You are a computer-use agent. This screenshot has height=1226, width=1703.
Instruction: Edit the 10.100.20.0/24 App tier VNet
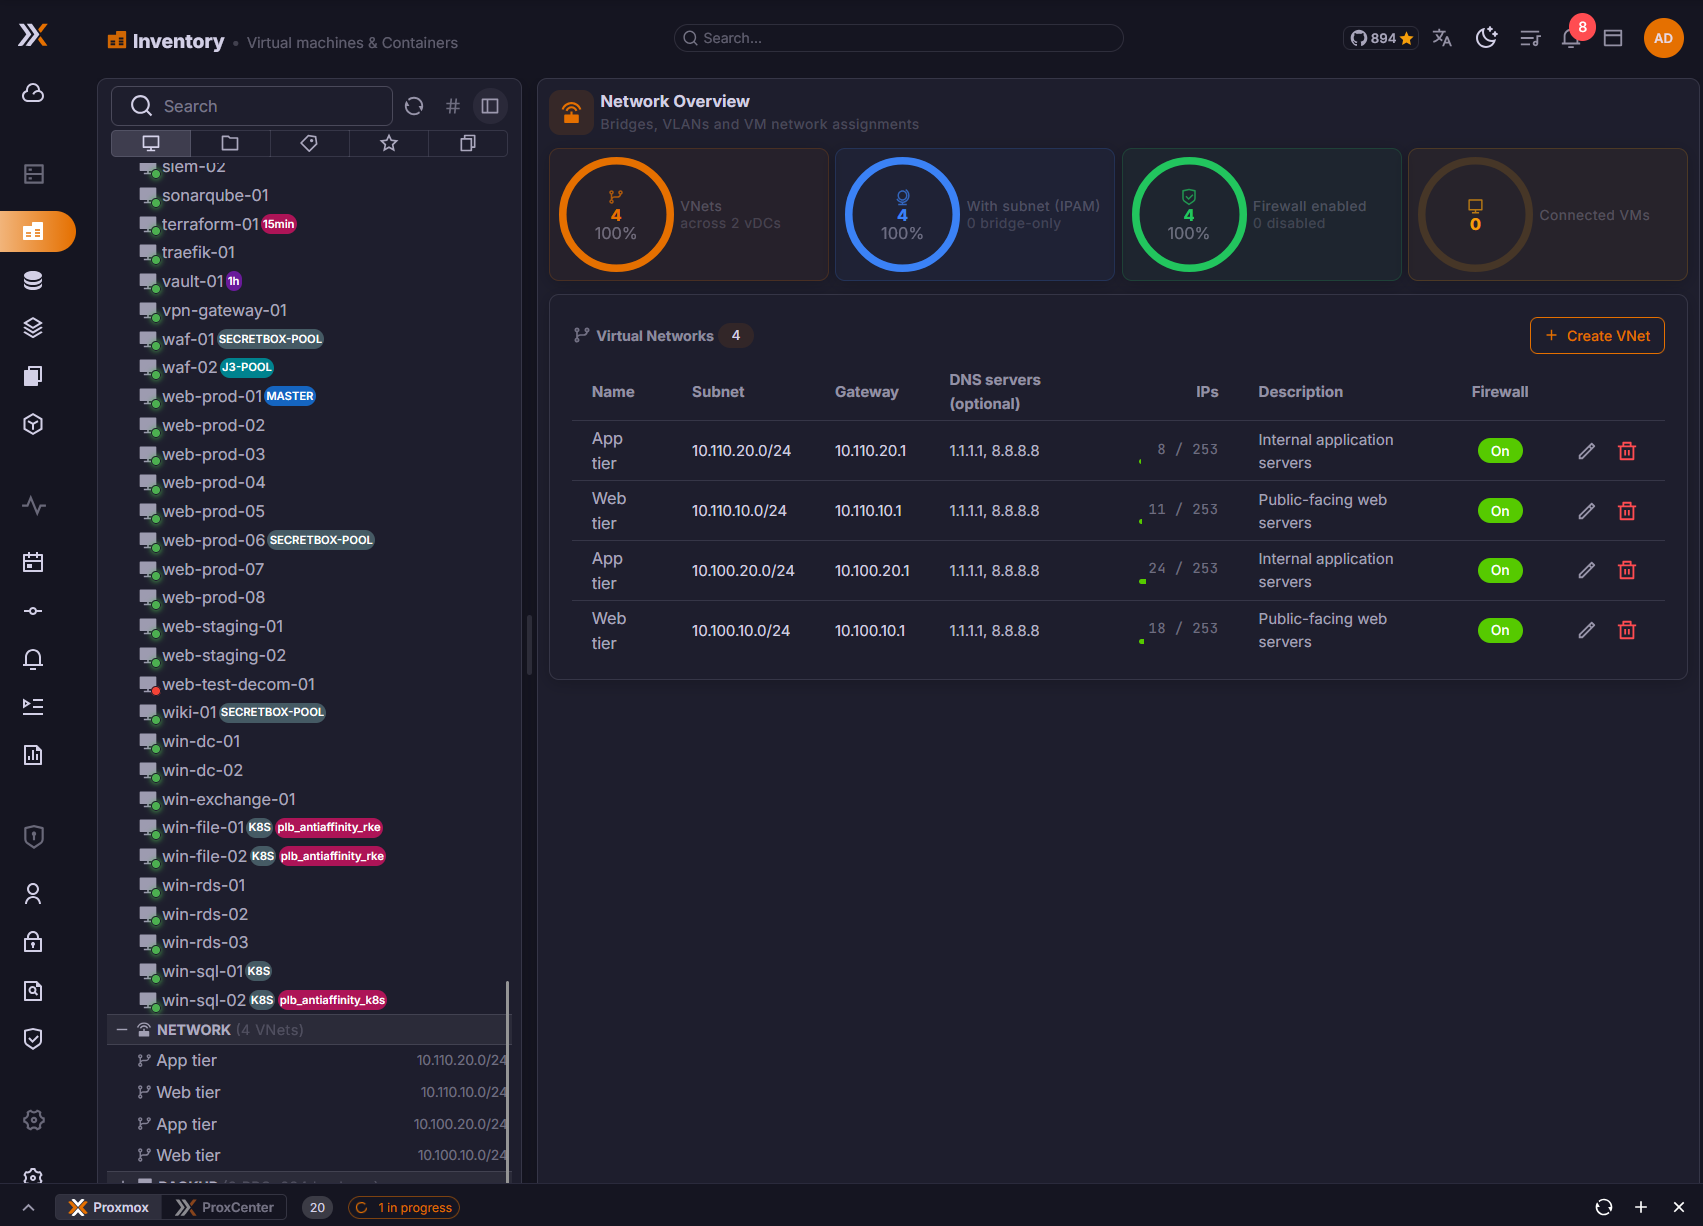pos(1586,570)
